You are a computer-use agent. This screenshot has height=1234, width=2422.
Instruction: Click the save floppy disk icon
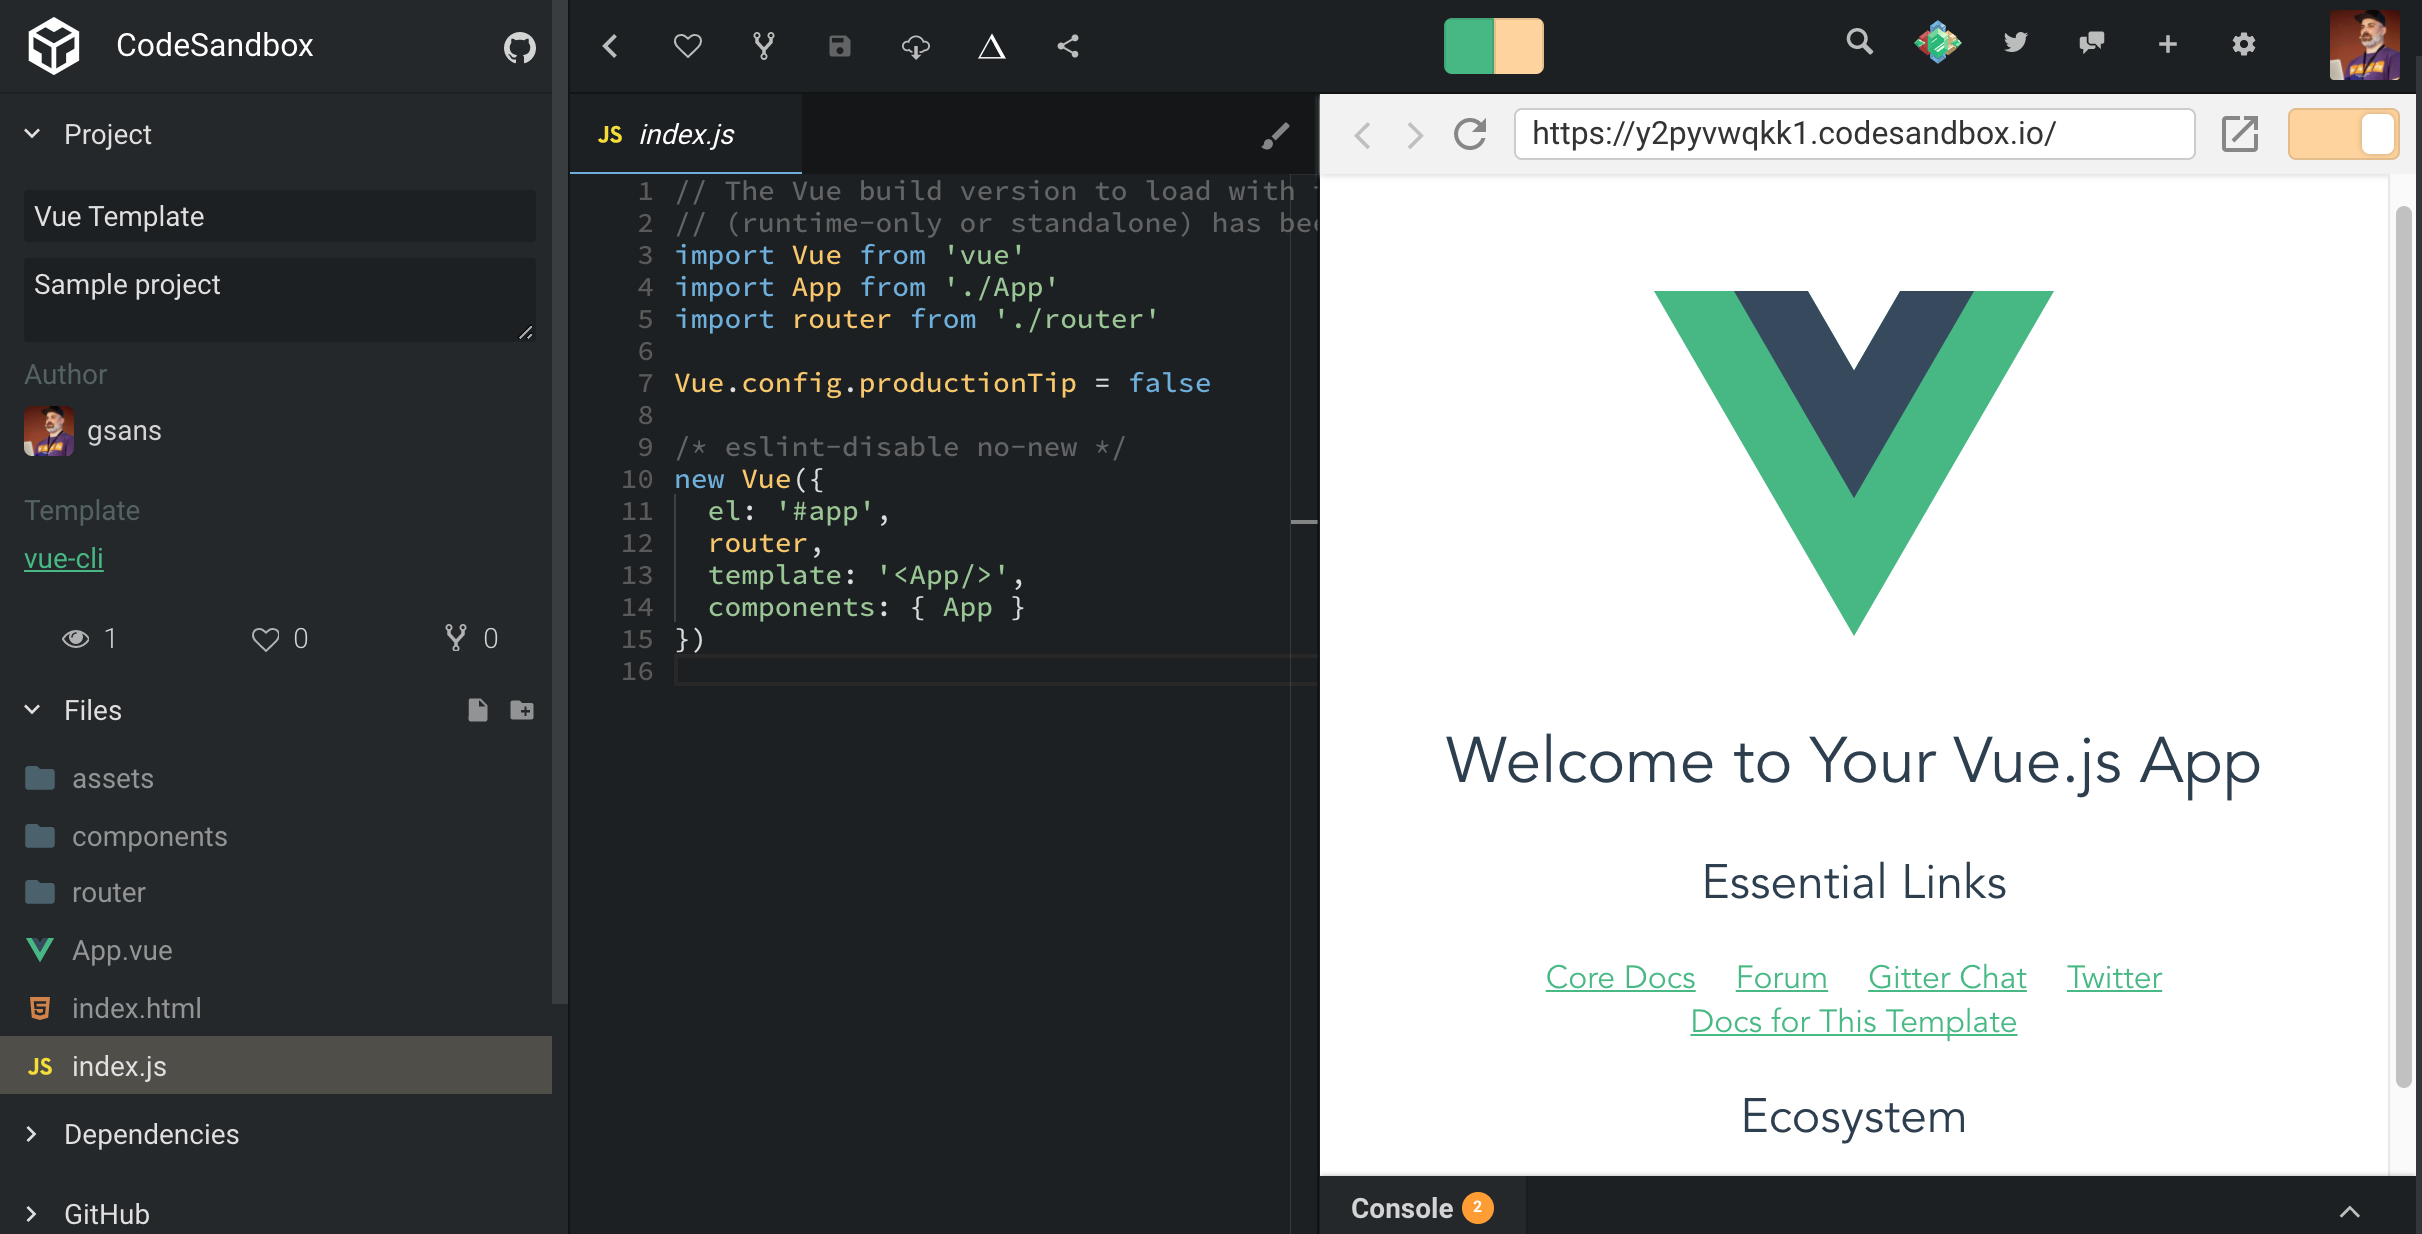(839, 46)
